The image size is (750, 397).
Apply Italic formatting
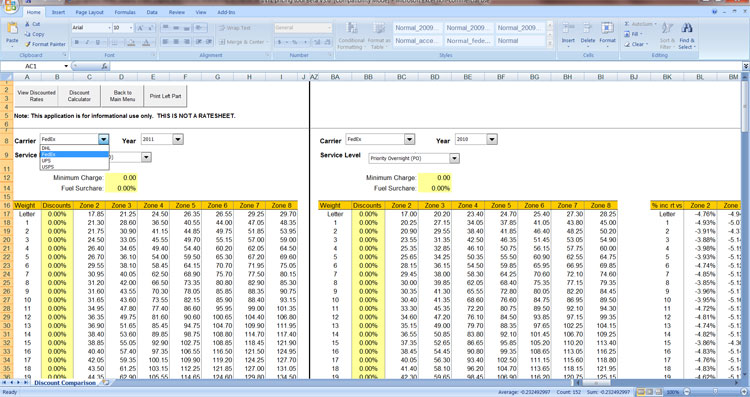tap(87, 43)
